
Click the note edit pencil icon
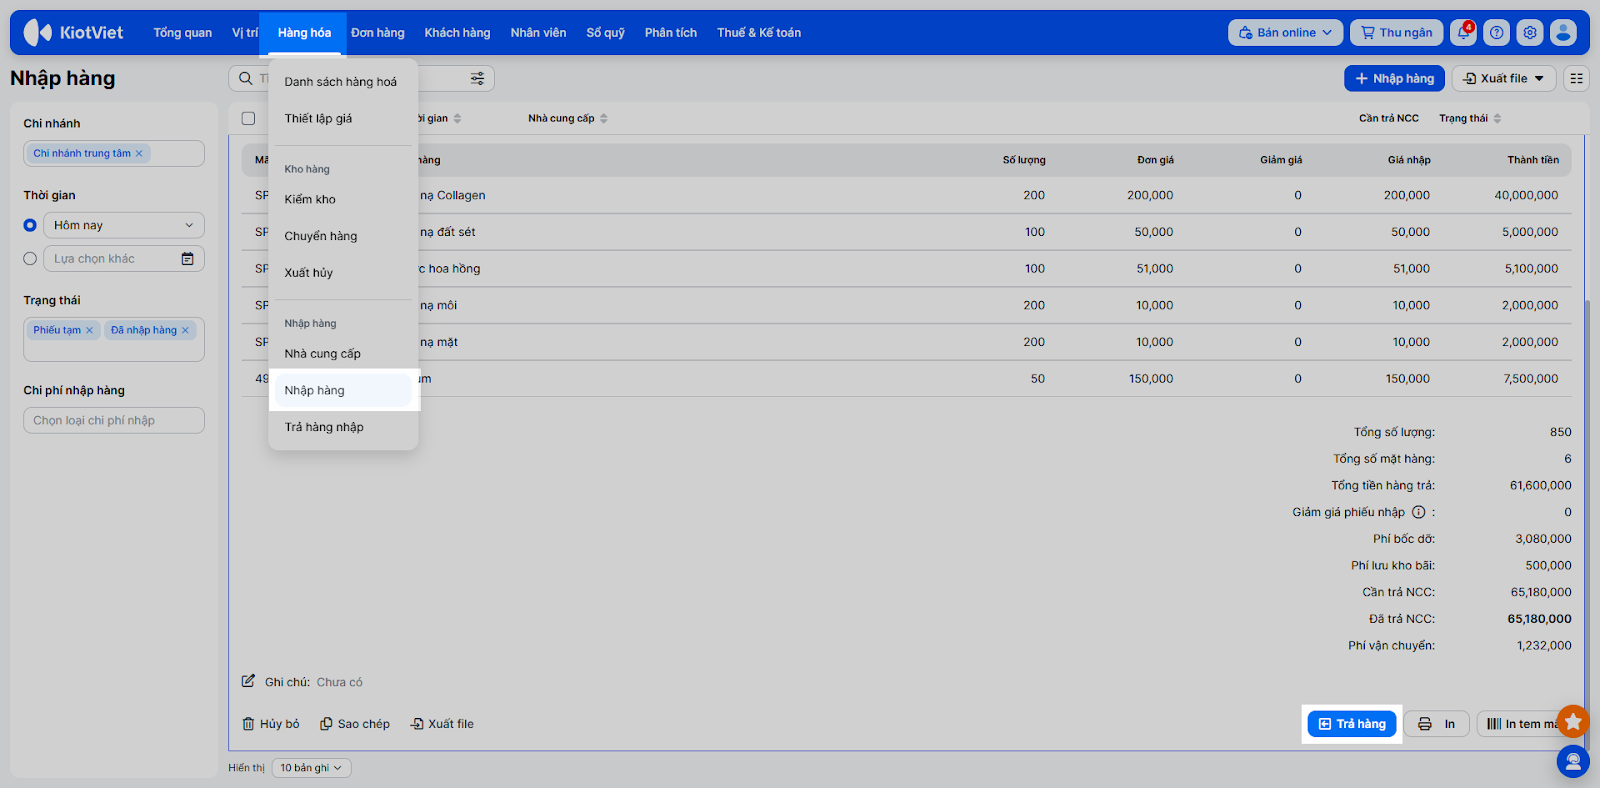point(248,681)
